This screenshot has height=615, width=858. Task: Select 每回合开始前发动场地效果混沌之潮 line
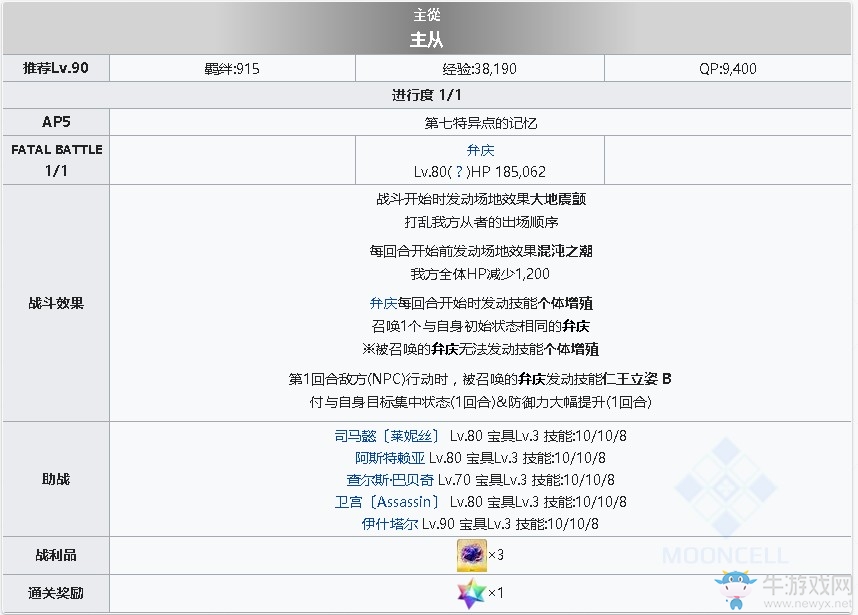click(480, 251)
